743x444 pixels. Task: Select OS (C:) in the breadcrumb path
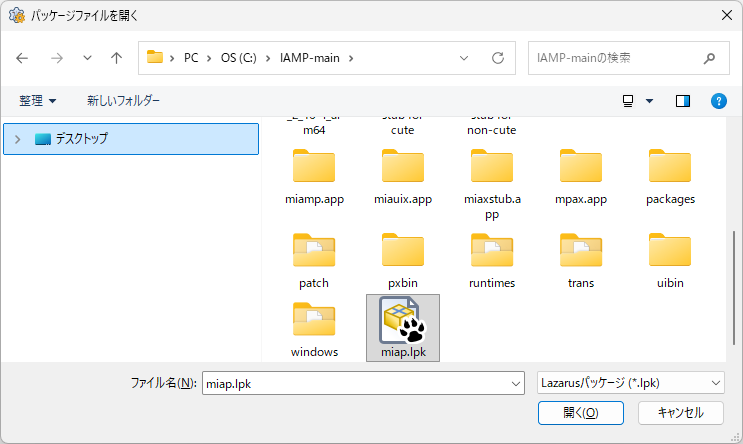[238, 58]
